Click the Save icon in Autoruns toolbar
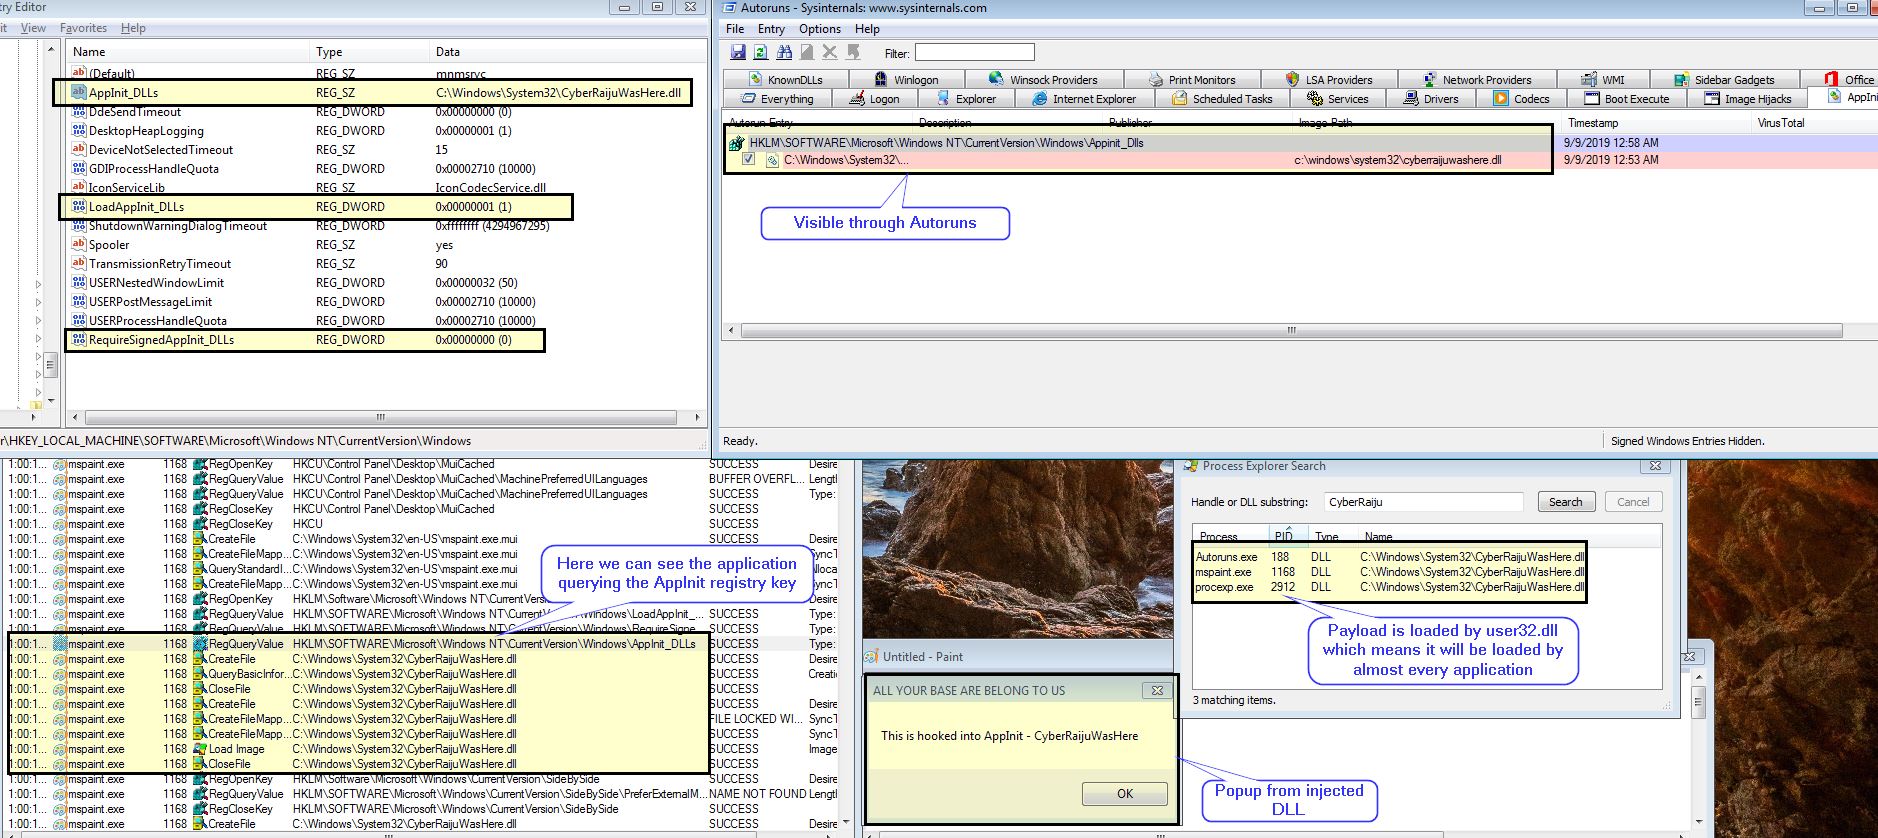The width and height of the screenshot is (1878, 838). (738, 52)
